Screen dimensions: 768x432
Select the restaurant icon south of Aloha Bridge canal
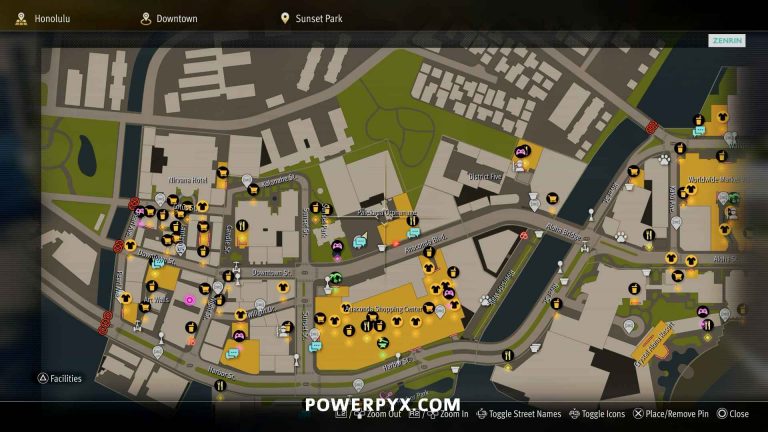(x=507, y=355)
